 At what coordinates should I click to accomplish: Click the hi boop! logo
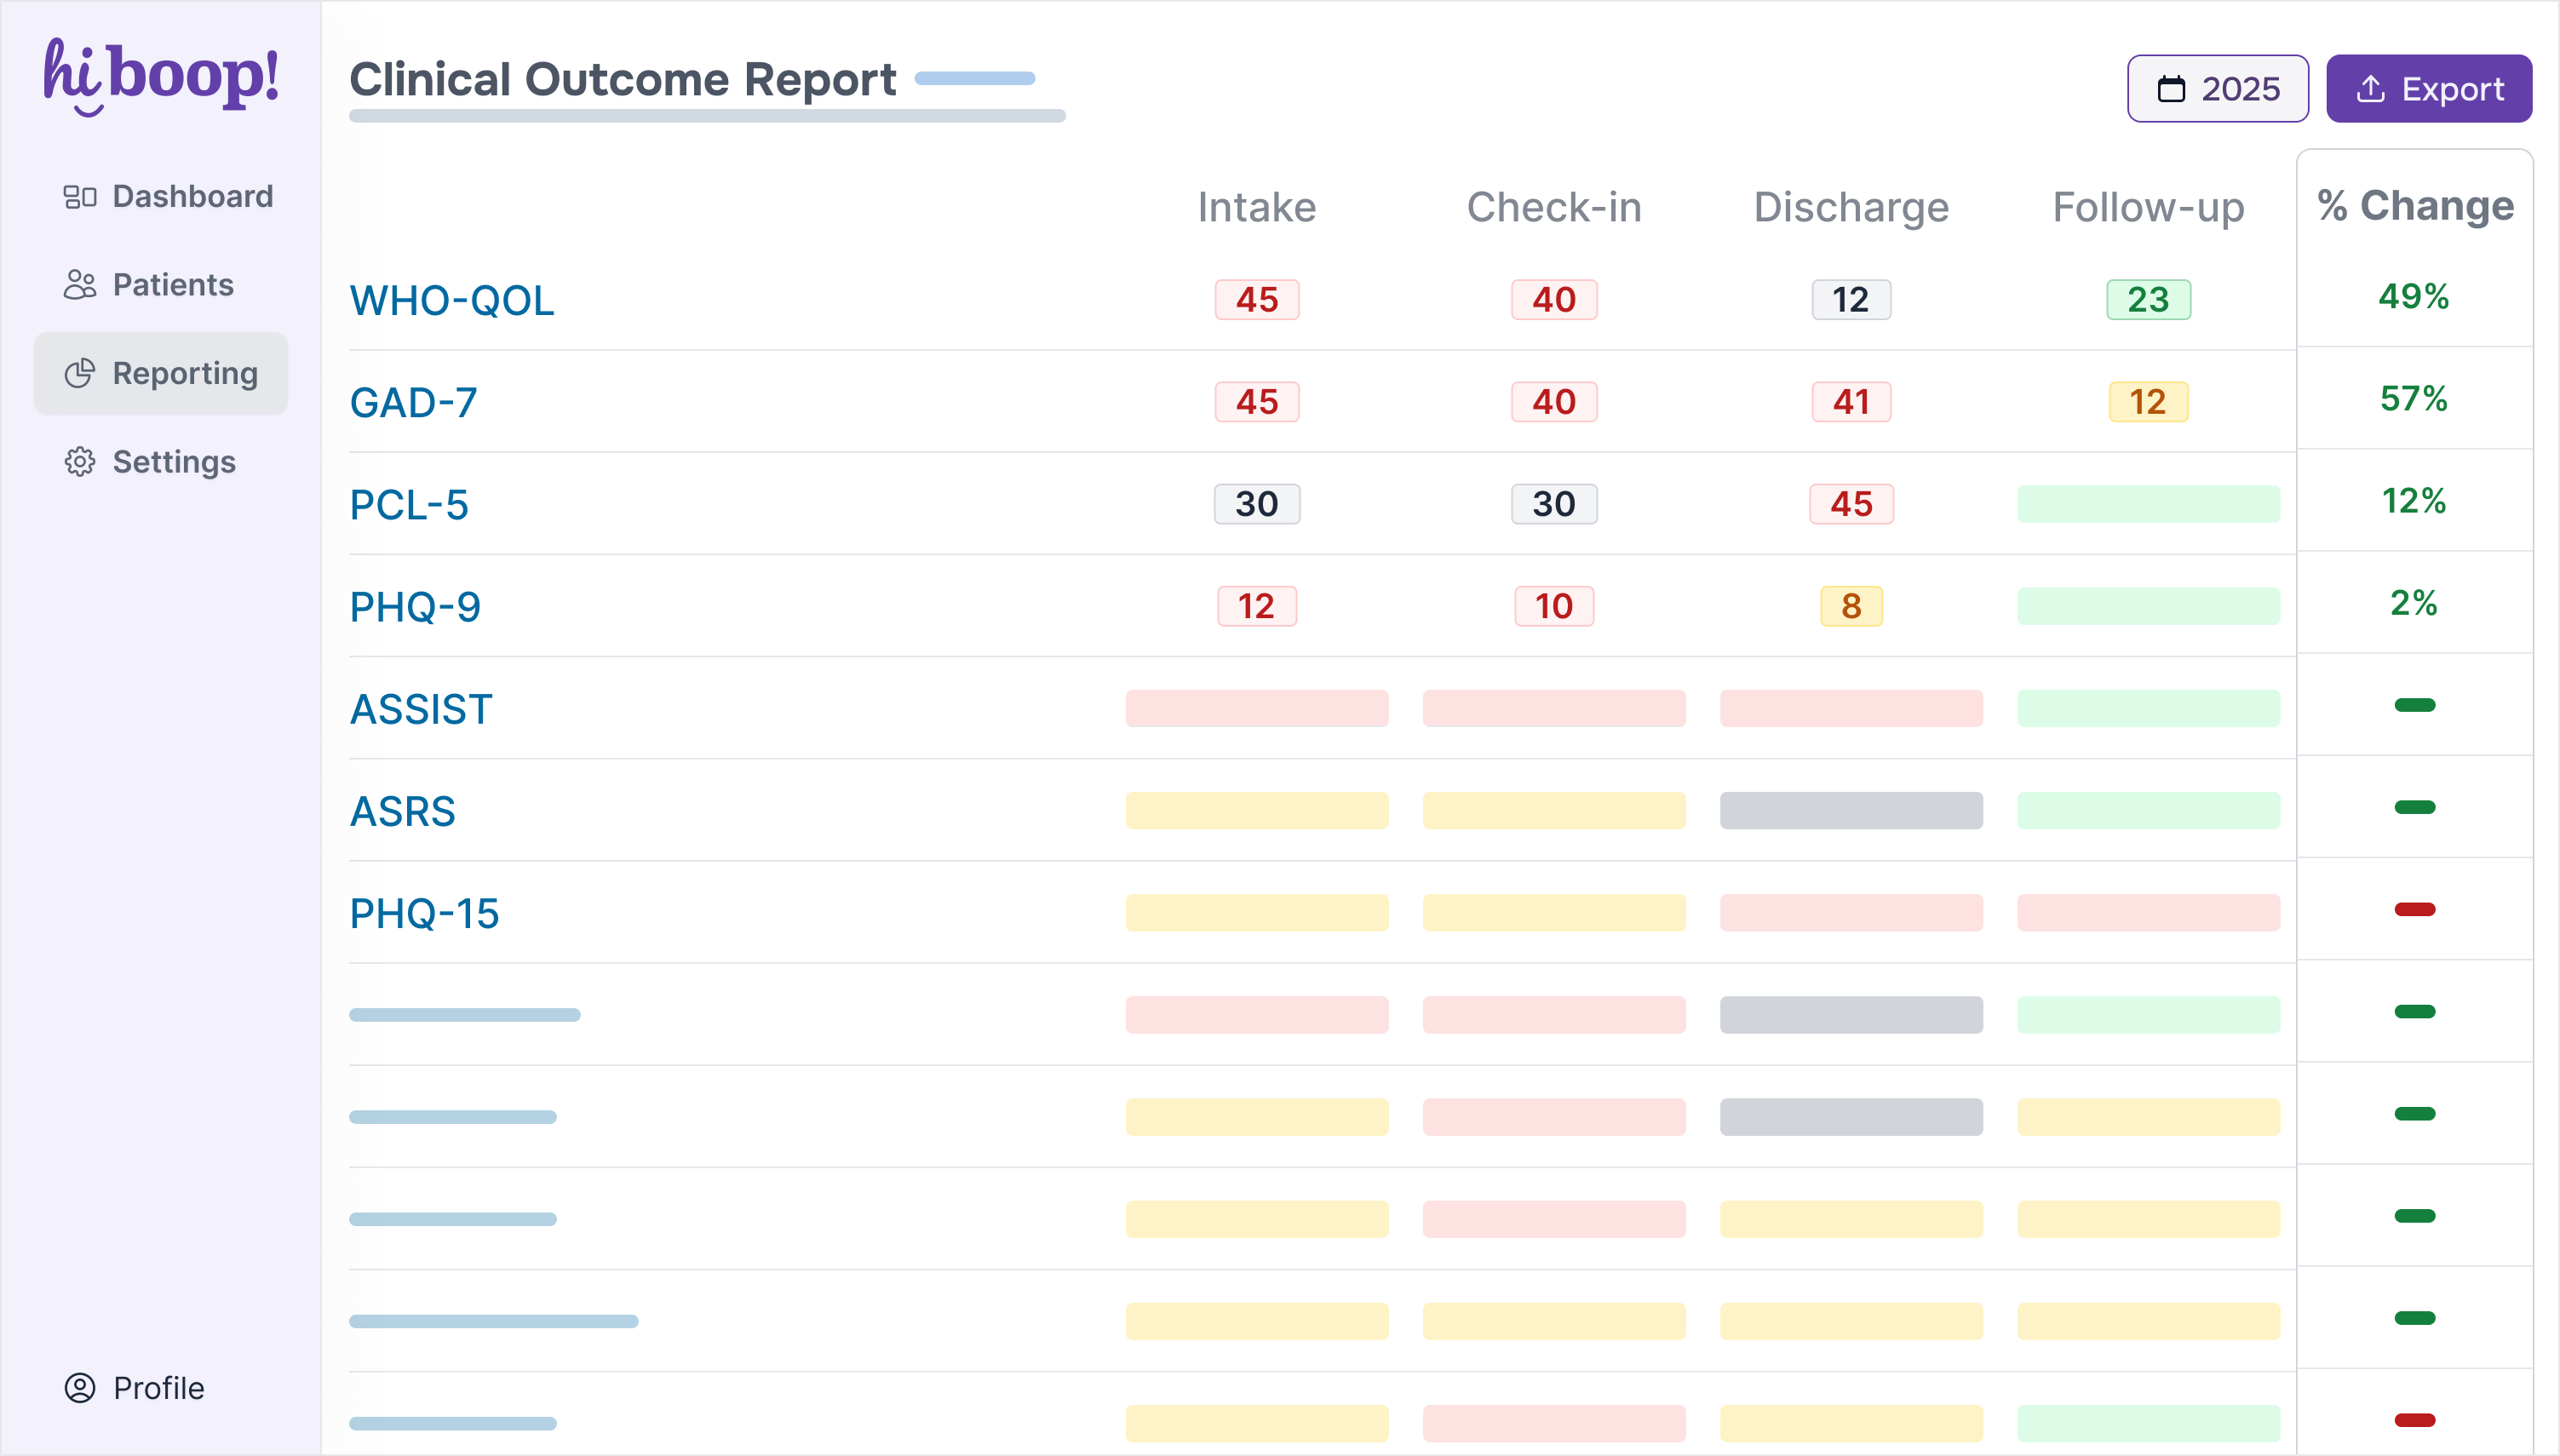160,76
